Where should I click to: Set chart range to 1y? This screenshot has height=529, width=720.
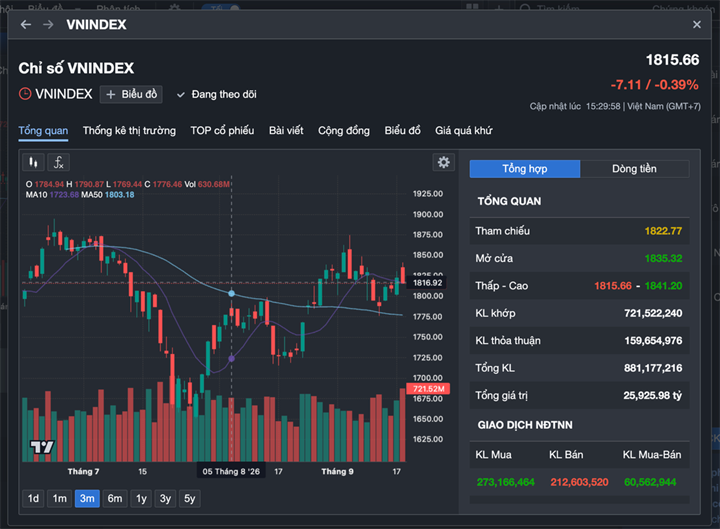tap(141, 499)
